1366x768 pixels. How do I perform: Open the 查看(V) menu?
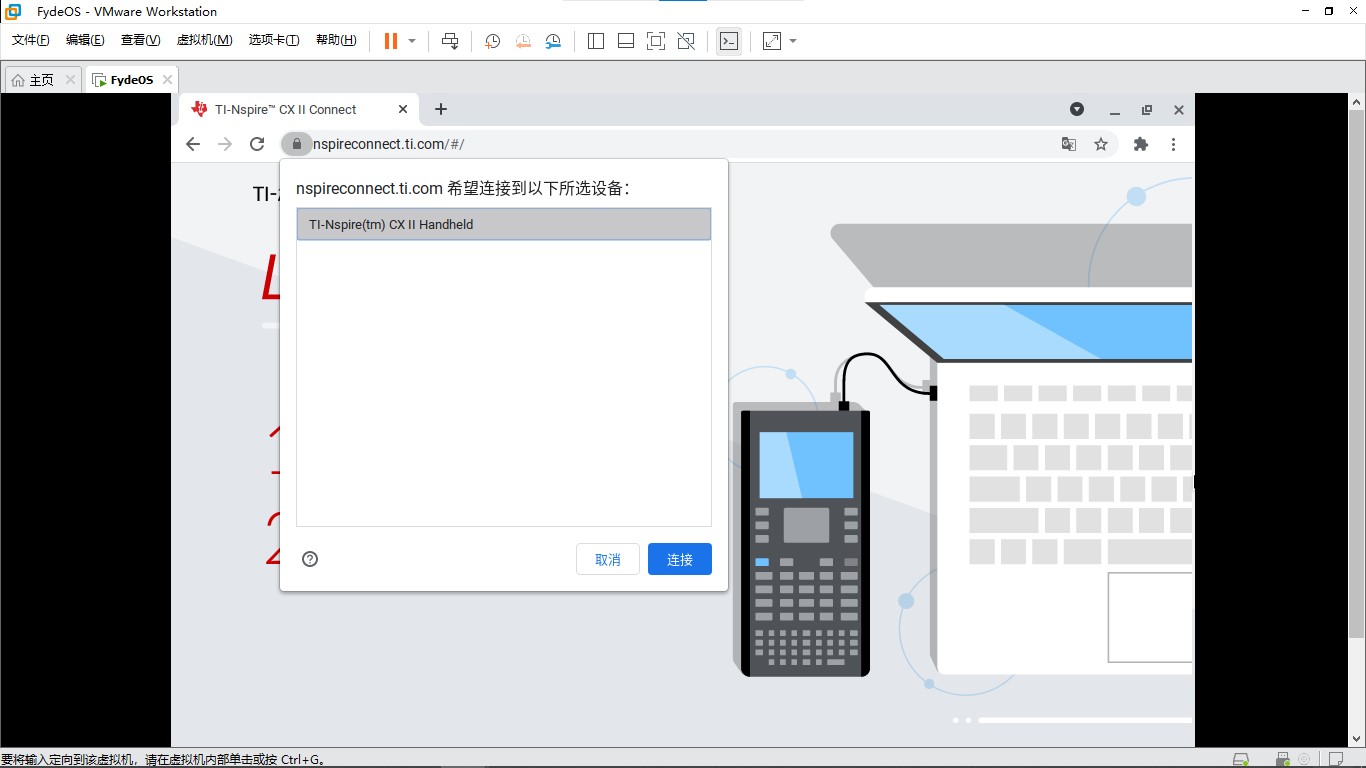(x=140, y=40)
